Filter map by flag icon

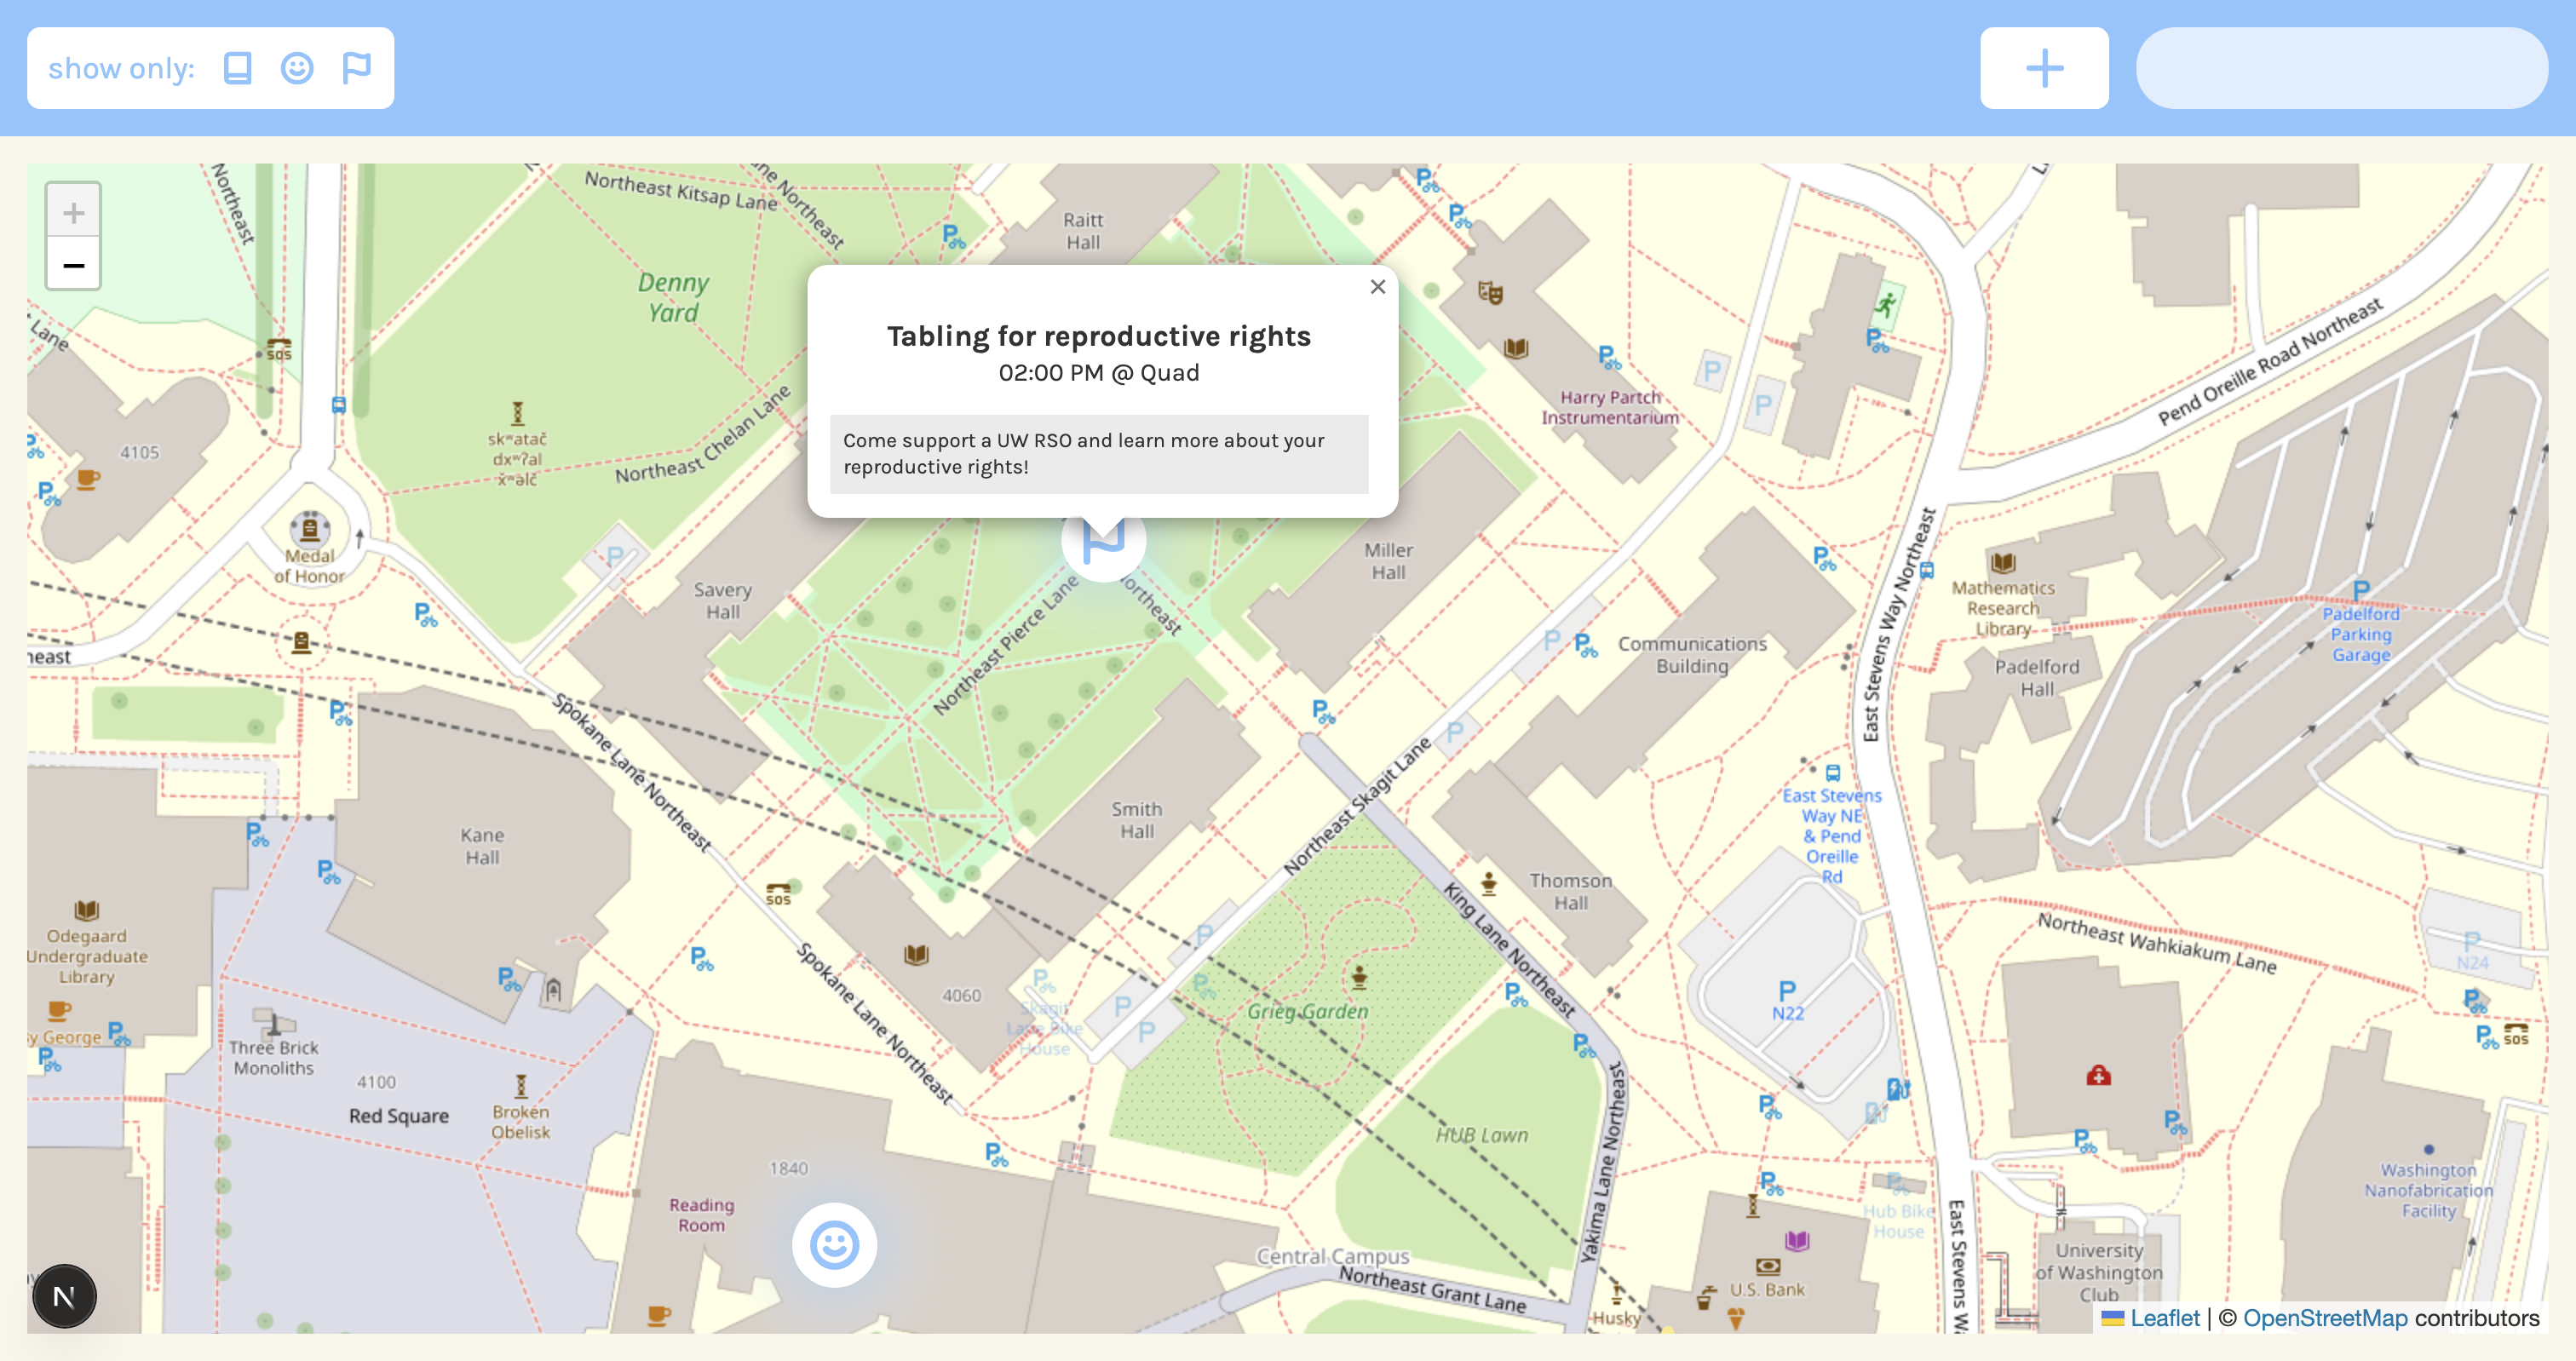click(356, 68)
